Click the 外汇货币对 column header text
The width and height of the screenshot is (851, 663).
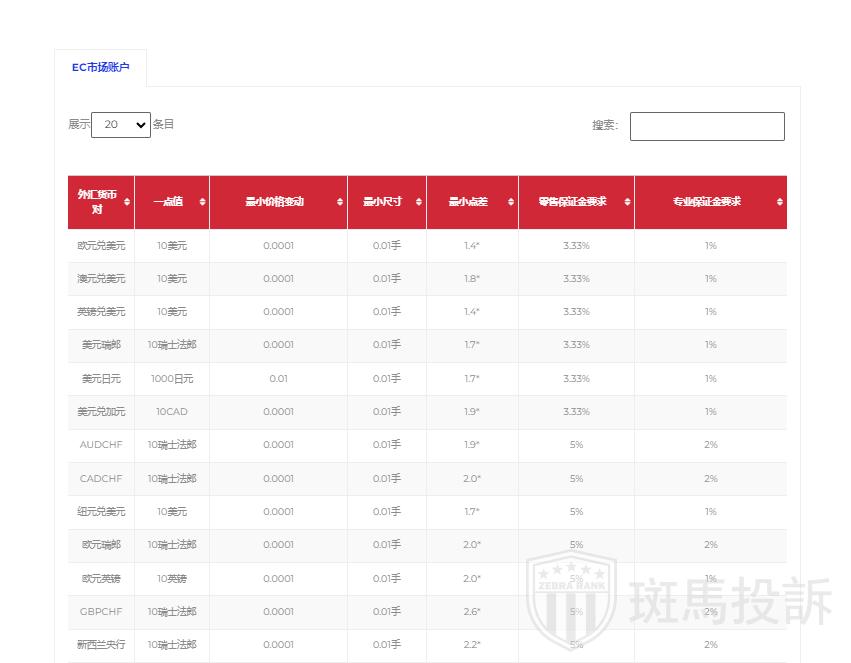tap(97, 202)
